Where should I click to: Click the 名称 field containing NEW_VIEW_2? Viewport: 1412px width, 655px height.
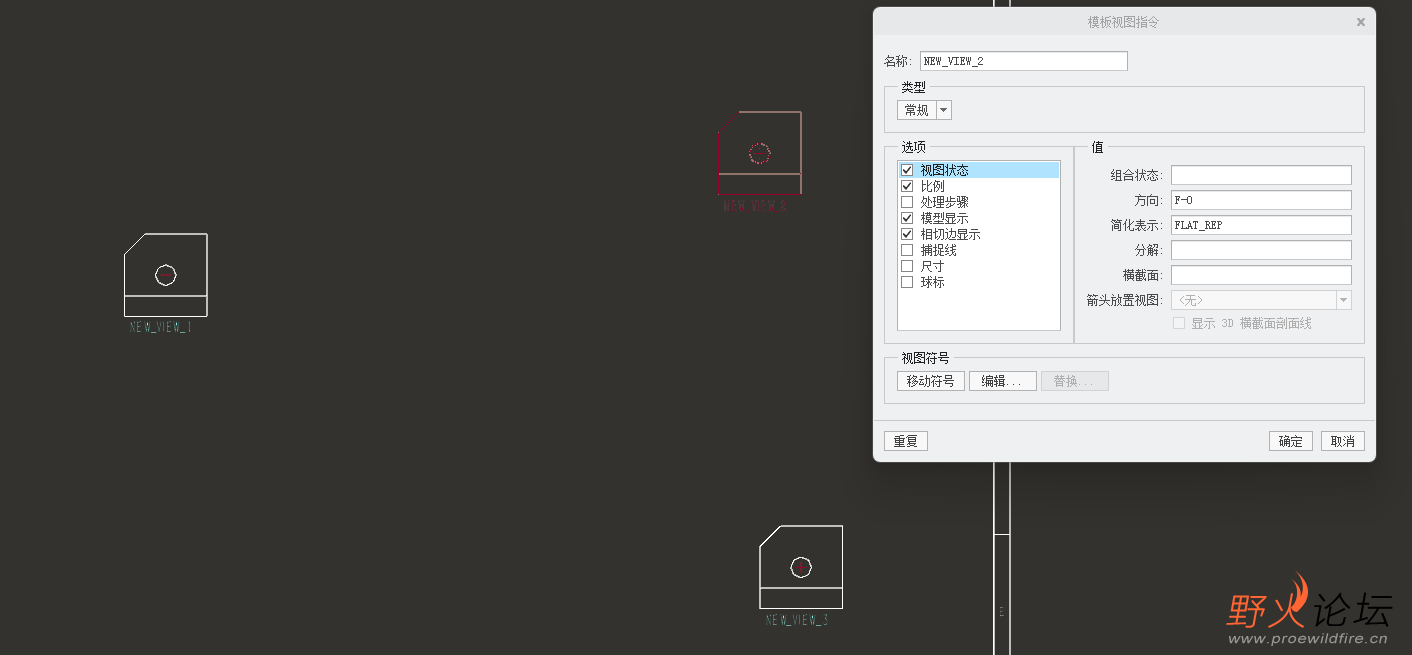click(x=1024, y=61)
